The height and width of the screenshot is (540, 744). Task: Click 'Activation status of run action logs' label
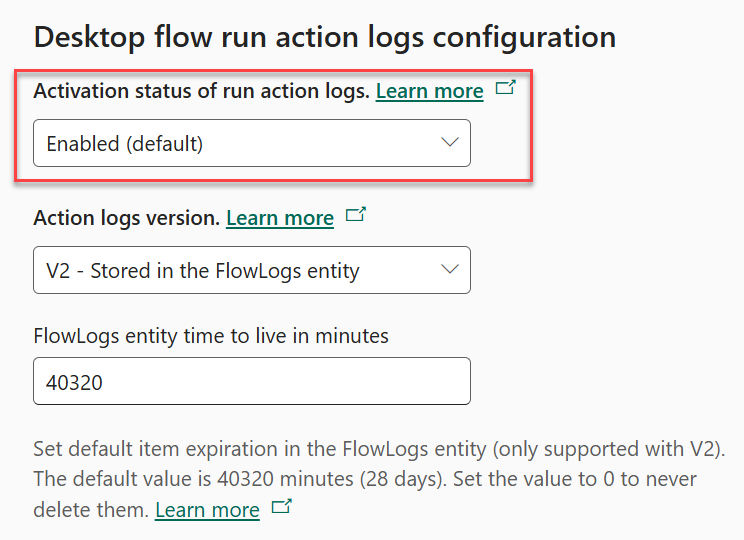pos(201,91)
